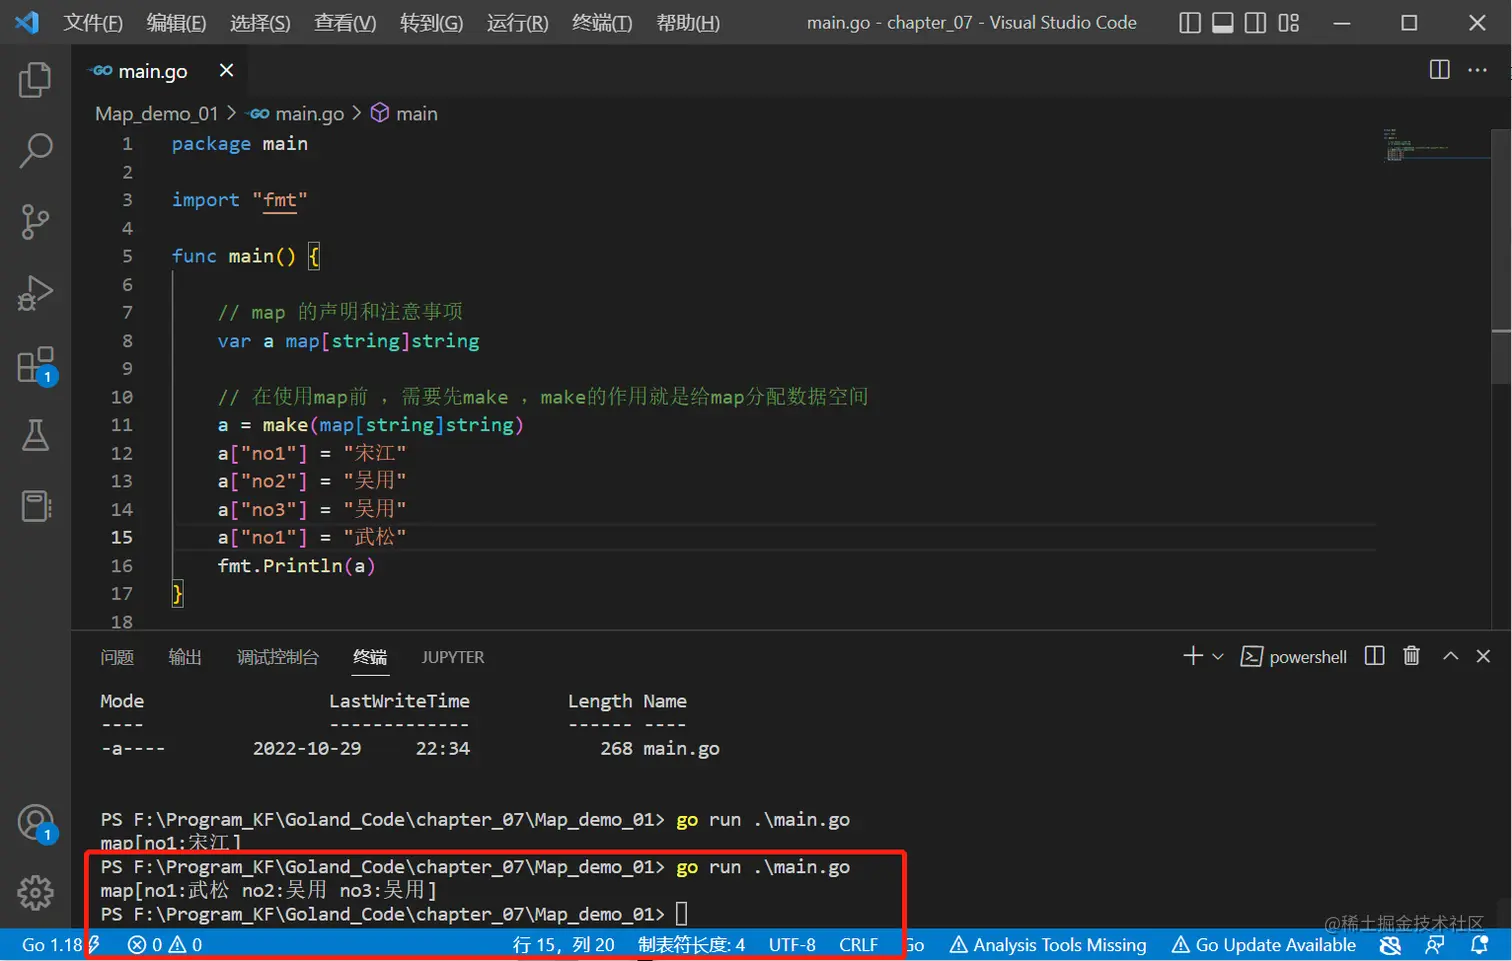This screenshot has width=1512, height=961.
Task: Close the main.go editor tab
Action: (x=226, y=70)
